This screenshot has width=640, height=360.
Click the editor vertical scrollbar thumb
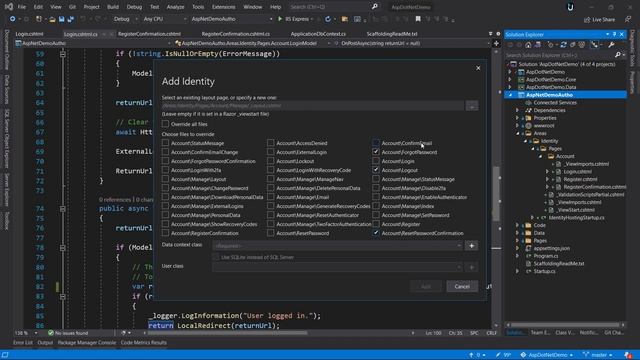pyautogui.click(x=496, y=194)
